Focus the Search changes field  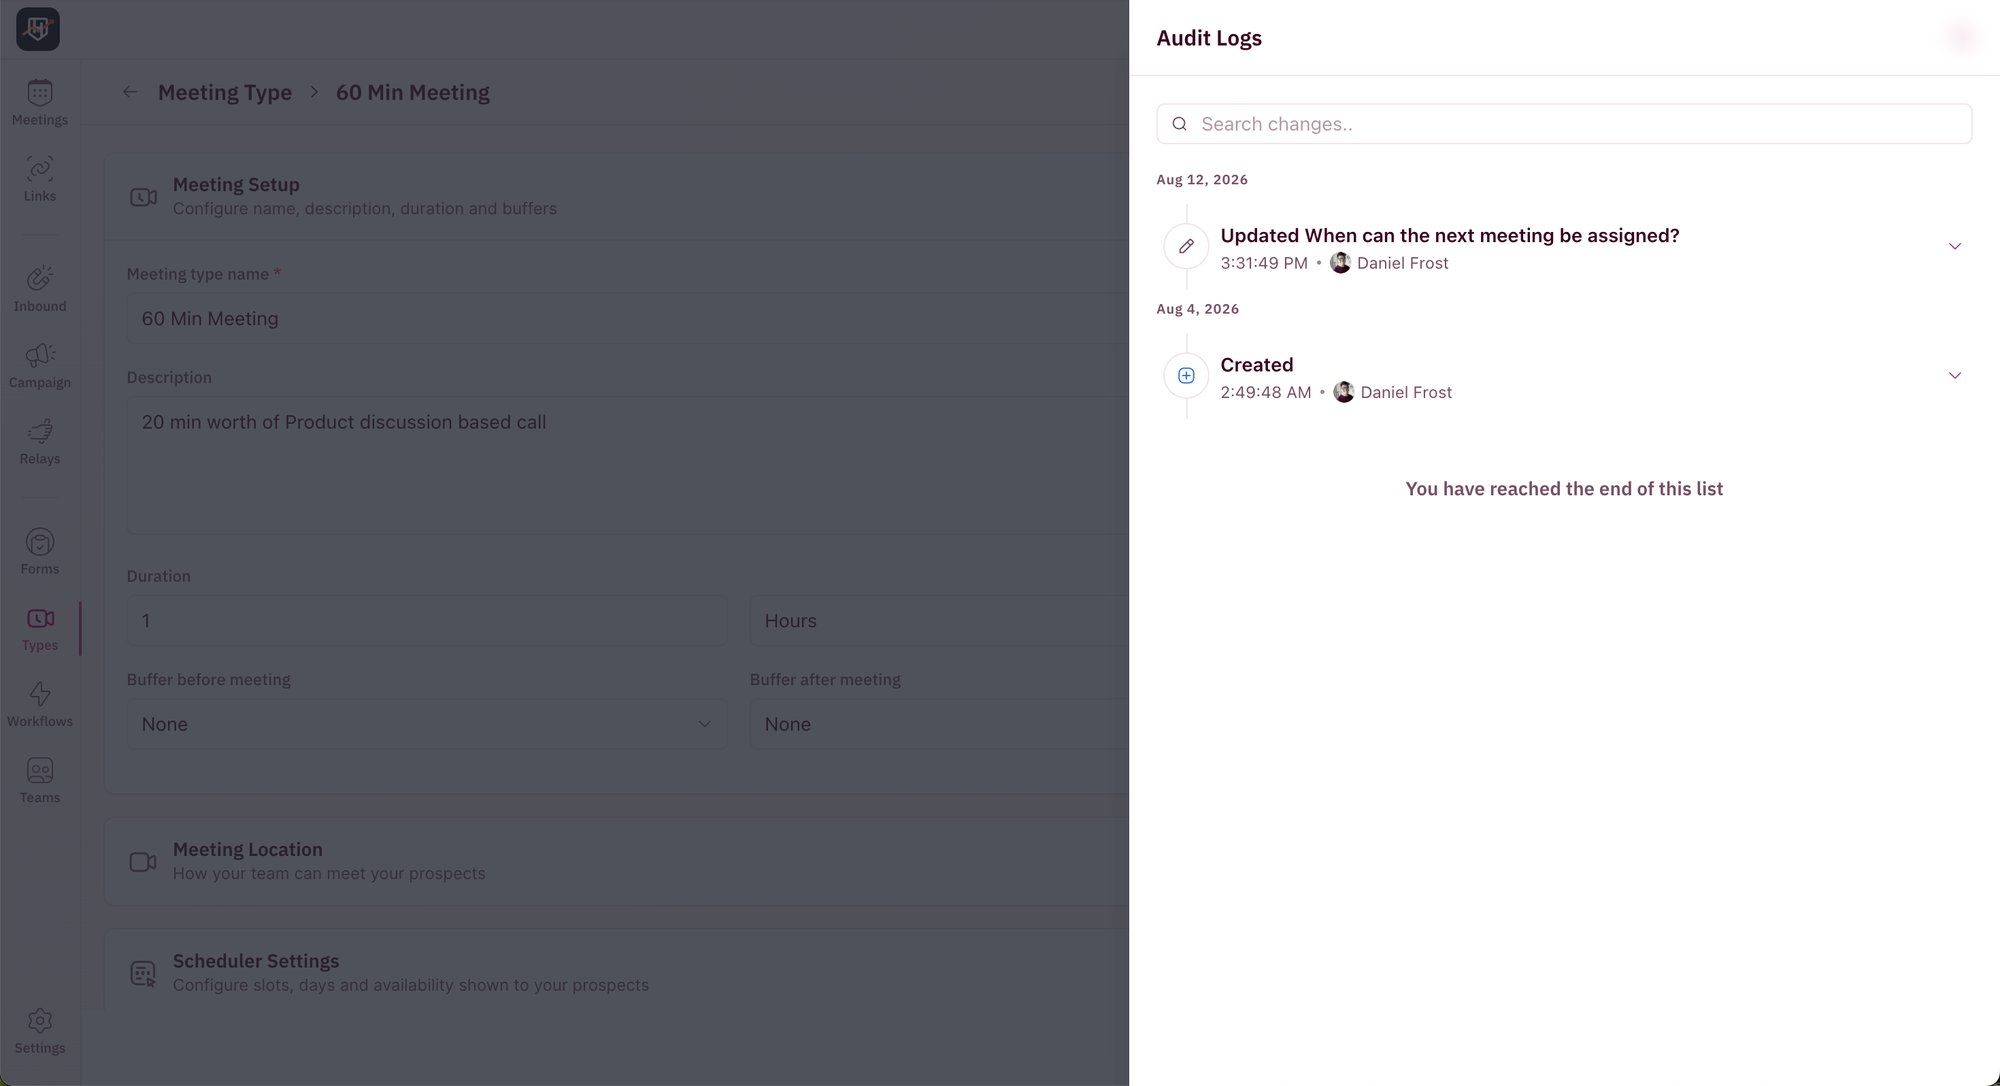[x=1564, y=124]
